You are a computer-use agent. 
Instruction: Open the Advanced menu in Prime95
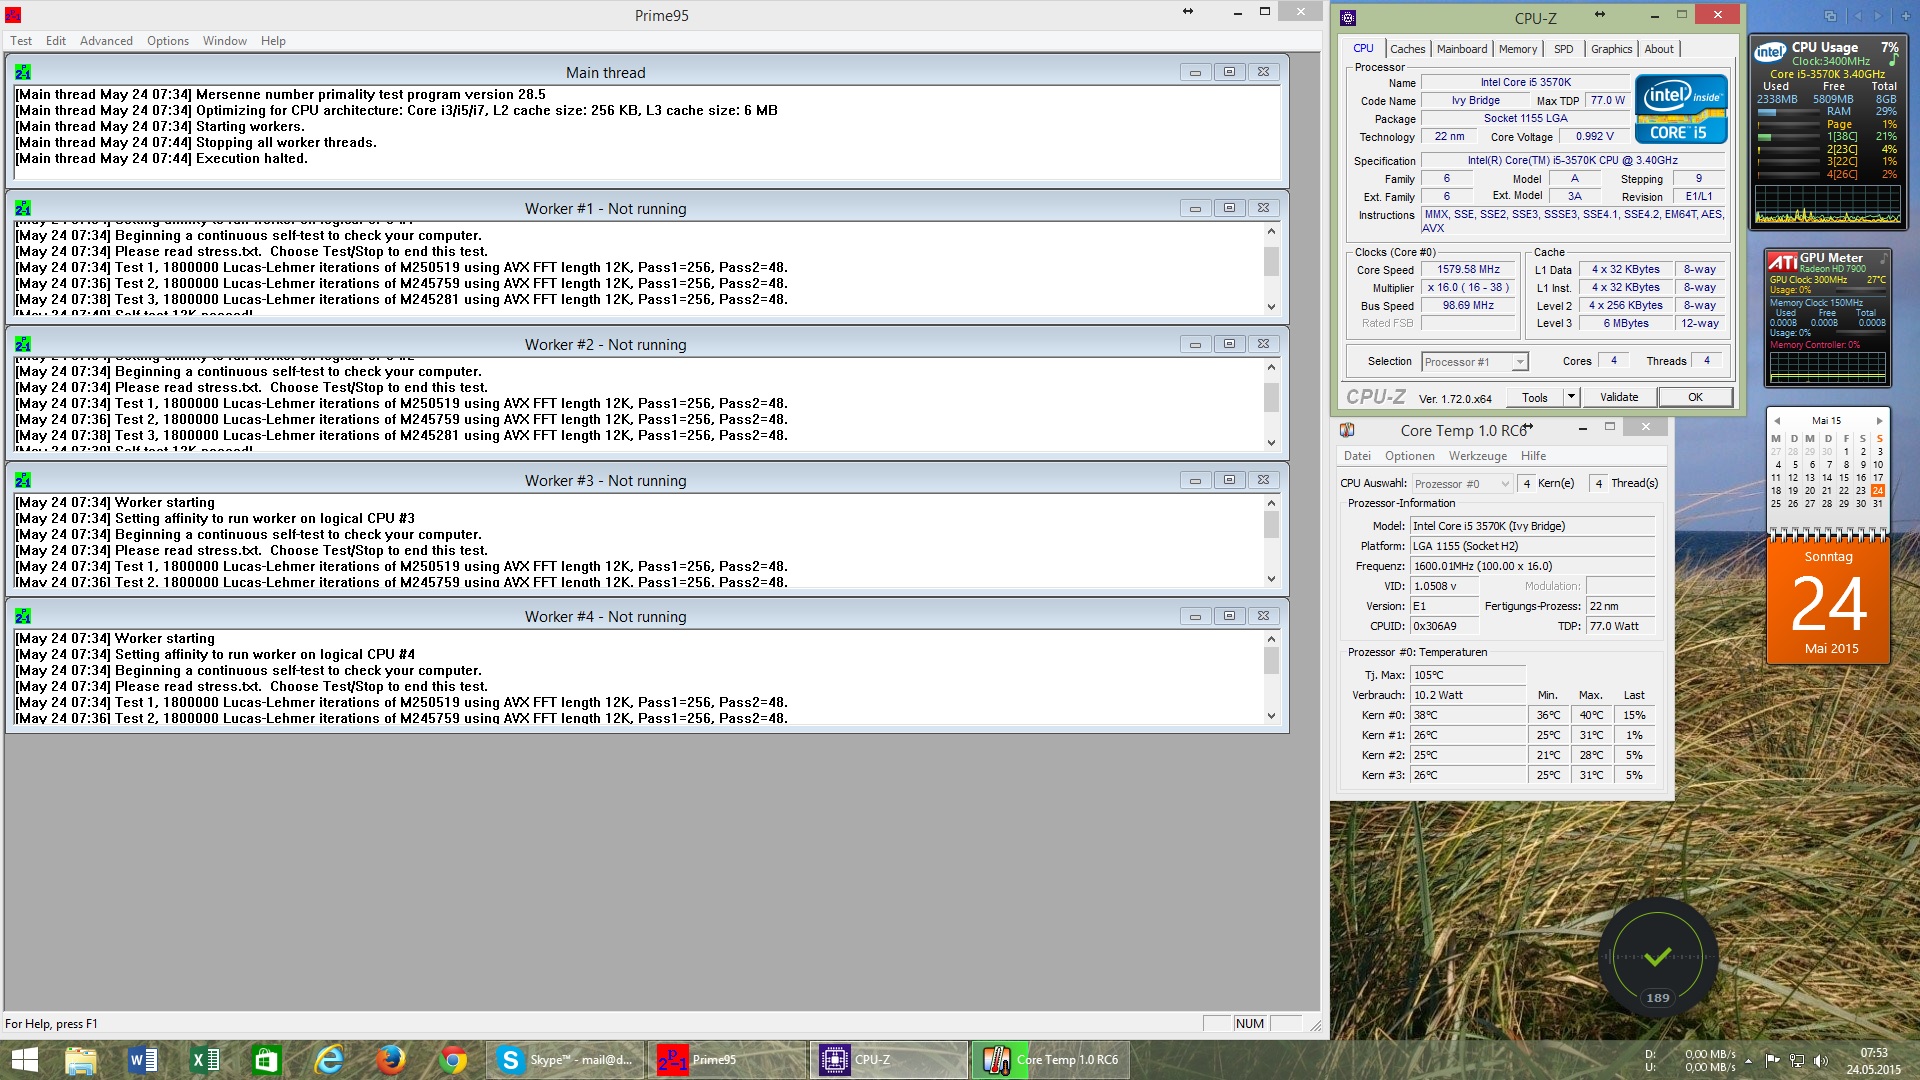(106, 41)
